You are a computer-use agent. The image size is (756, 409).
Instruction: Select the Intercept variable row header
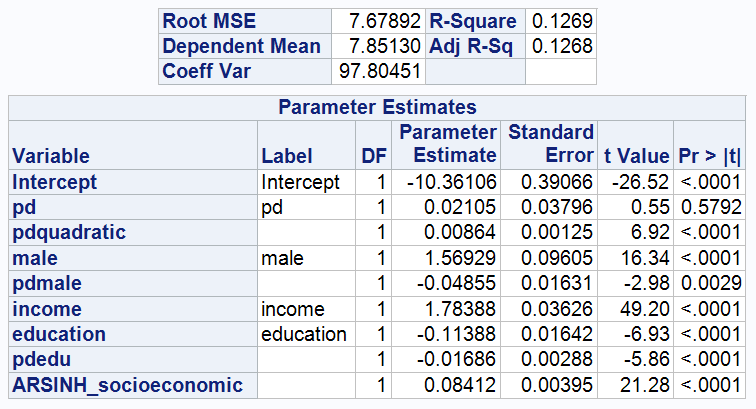[55, 182]
